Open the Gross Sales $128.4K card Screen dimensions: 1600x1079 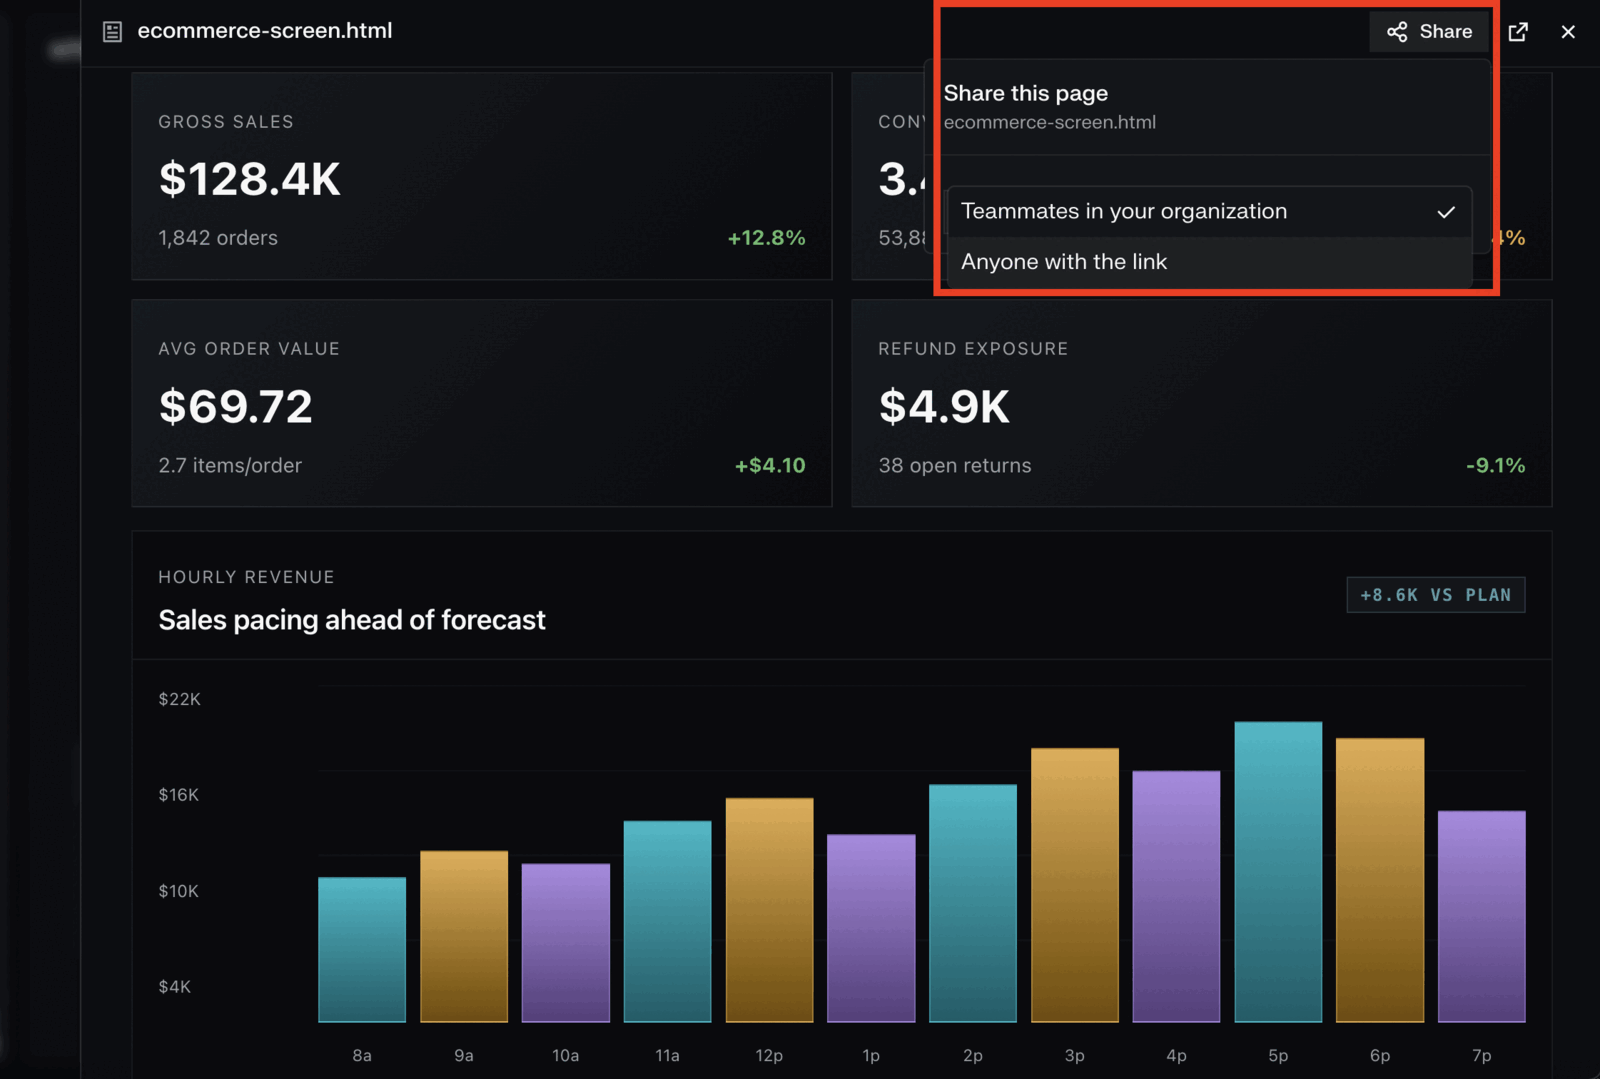click(x=482, y=176)
